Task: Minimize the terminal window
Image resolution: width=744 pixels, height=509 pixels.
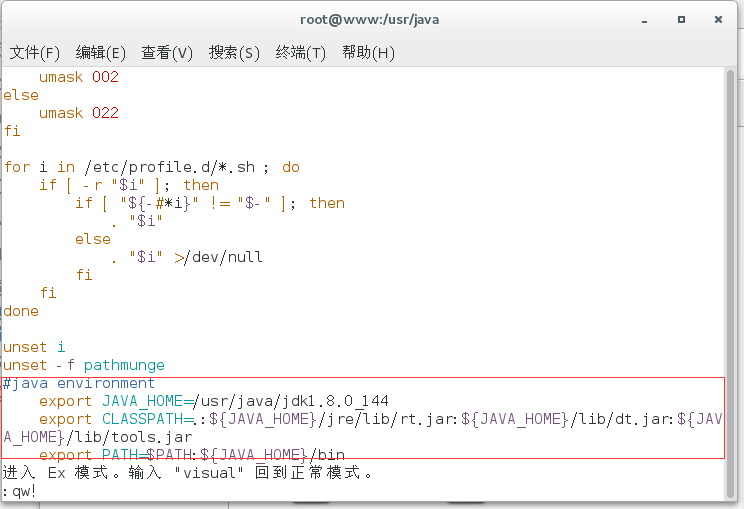Action: (646, 19)
